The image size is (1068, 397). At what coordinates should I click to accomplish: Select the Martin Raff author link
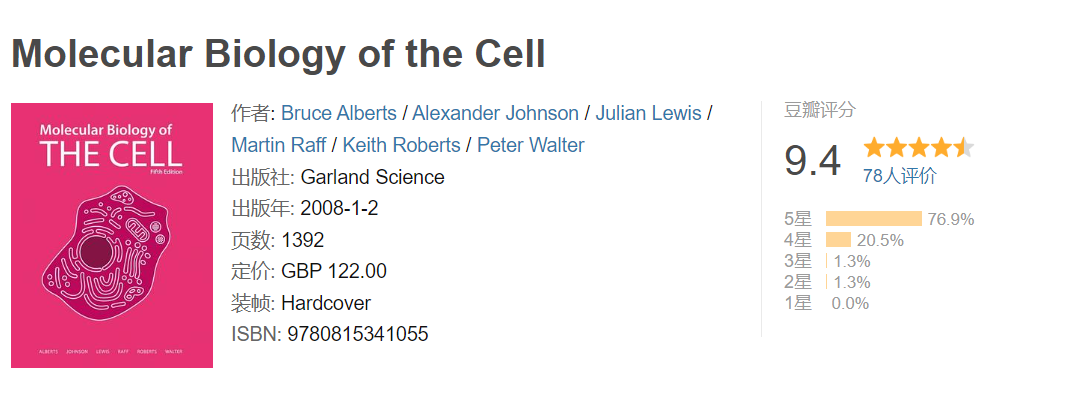coord(279,145)
